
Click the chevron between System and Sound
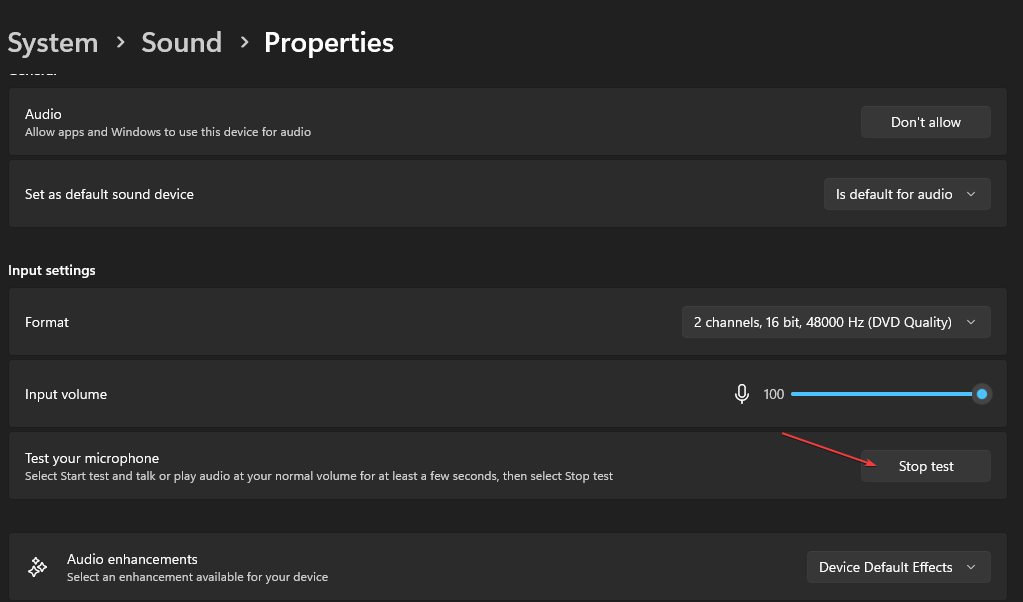tap(120, 43)
